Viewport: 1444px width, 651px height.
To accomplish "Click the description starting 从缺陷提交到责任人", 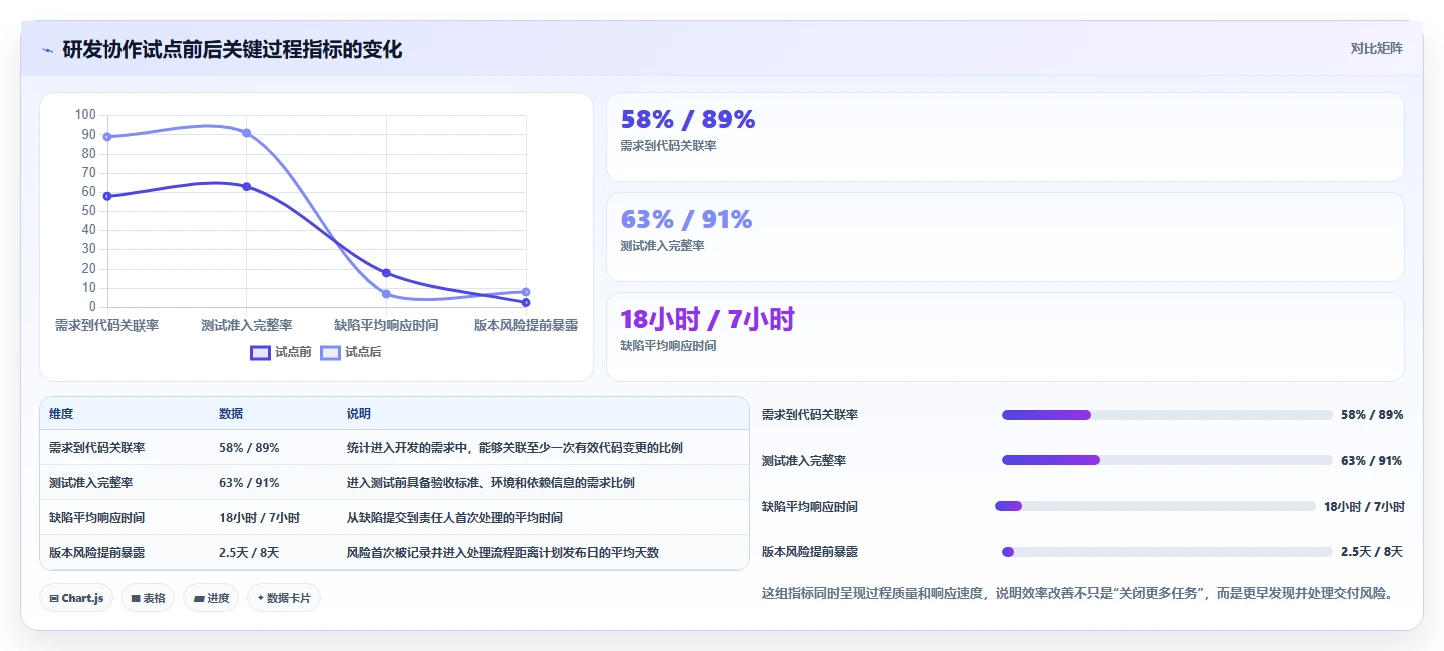I will coord(455,518).
